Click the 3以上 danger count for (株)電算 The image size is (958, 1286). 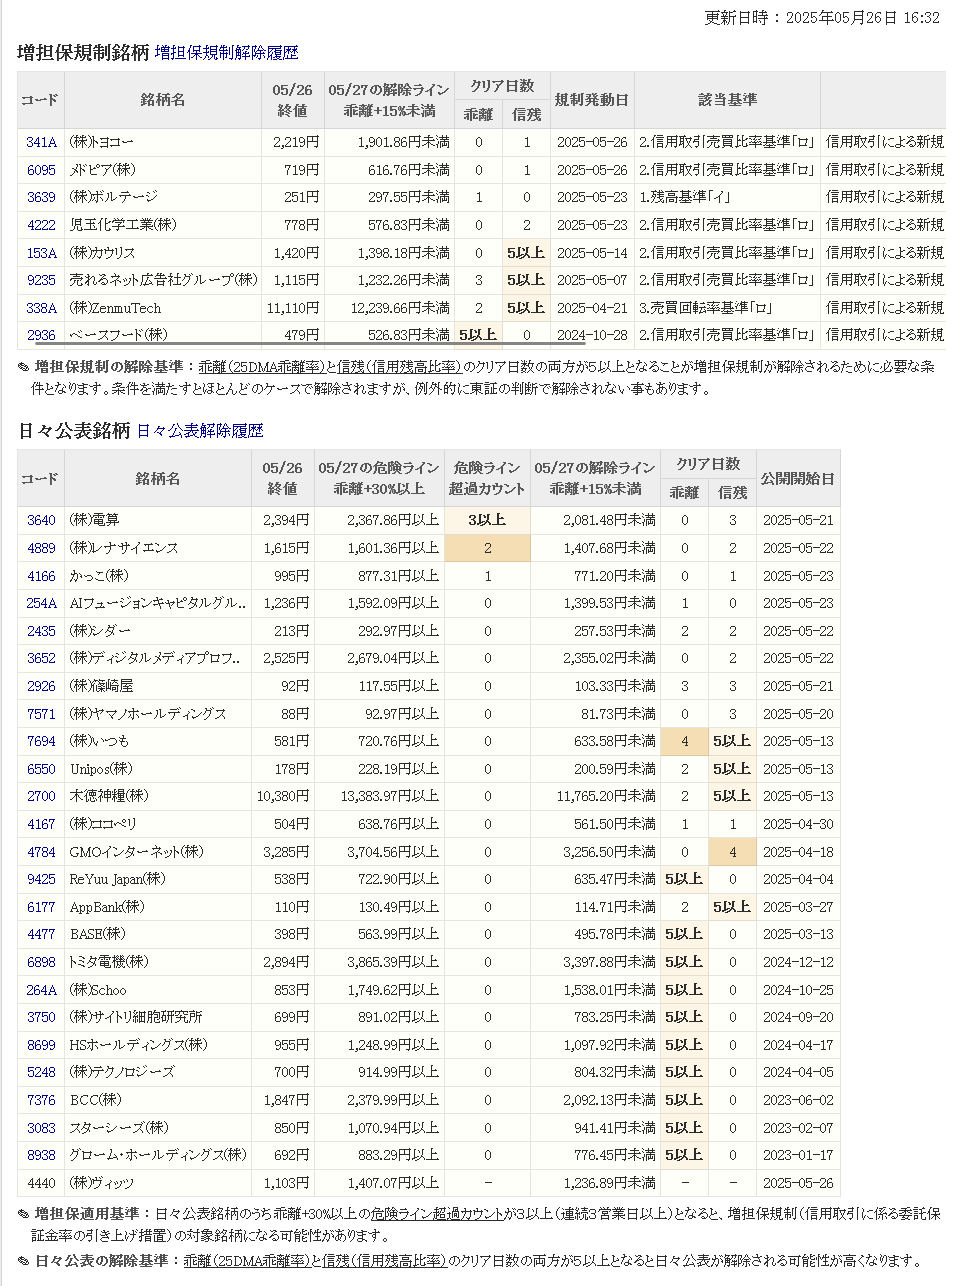tap(488, 520)
